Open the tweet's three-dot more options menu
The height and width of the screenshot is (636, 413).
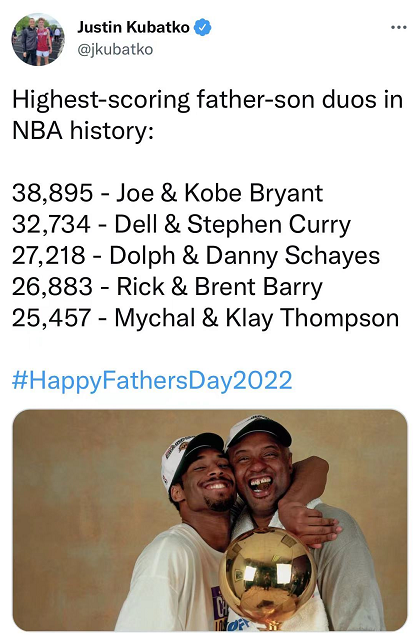398,28
